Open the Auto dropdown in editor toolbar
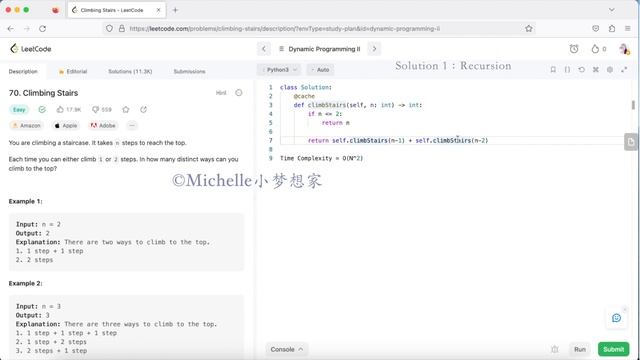Image resolution: width=640 pixels, height=360 pixels. tap(320, 70)
